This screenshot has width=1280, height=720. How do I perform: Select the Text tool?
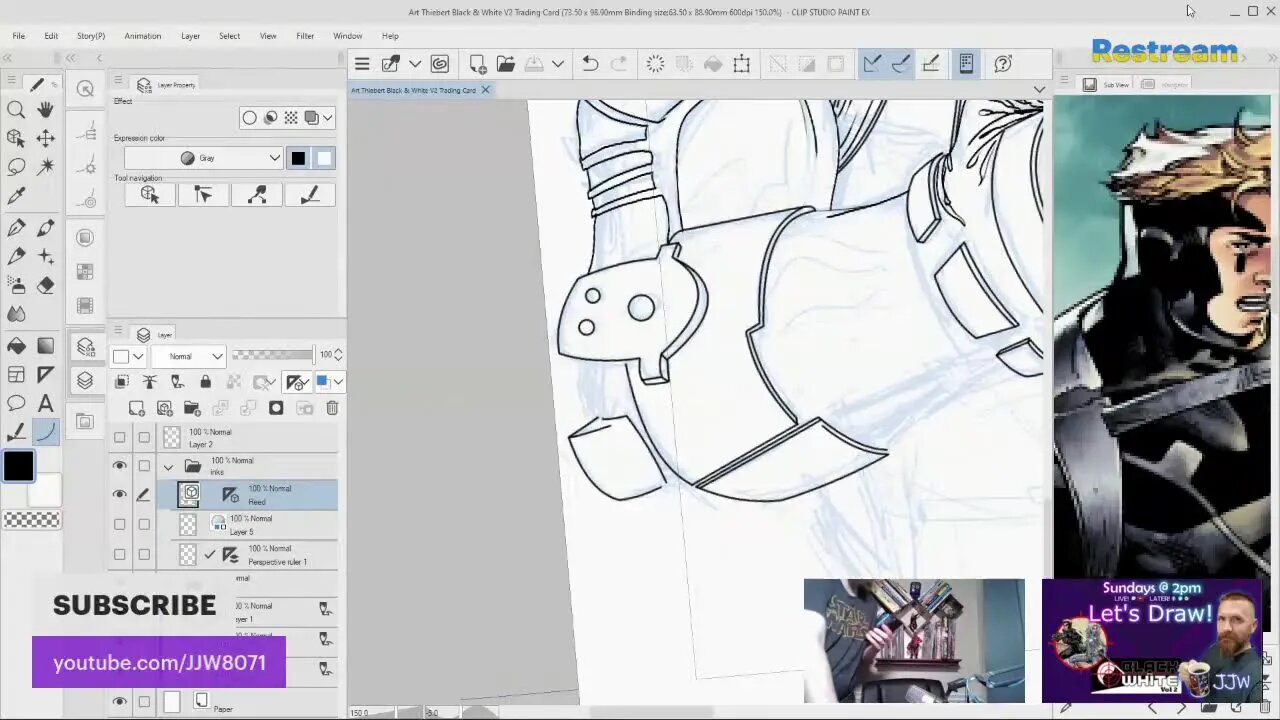[x=46, y=404]
